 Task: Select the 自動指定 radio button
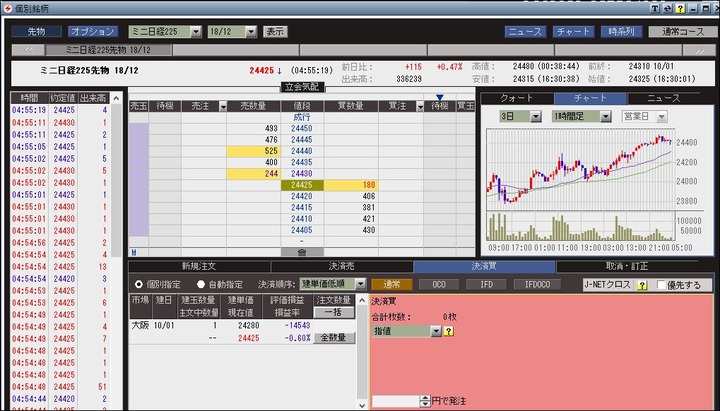[x=201, y=284]
